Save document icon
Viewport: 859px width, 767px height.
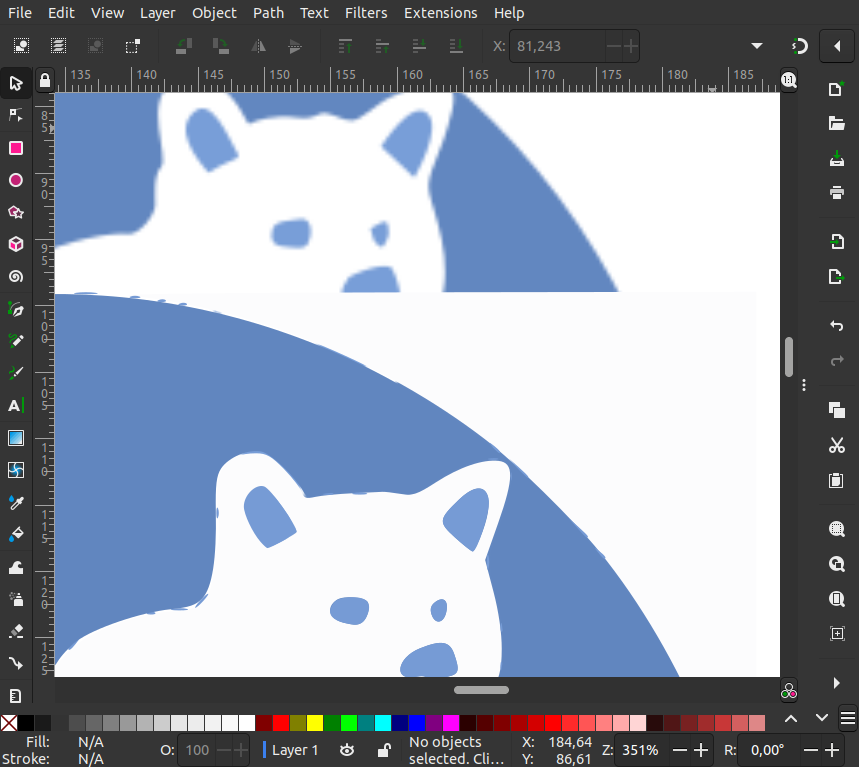point(837,159)
